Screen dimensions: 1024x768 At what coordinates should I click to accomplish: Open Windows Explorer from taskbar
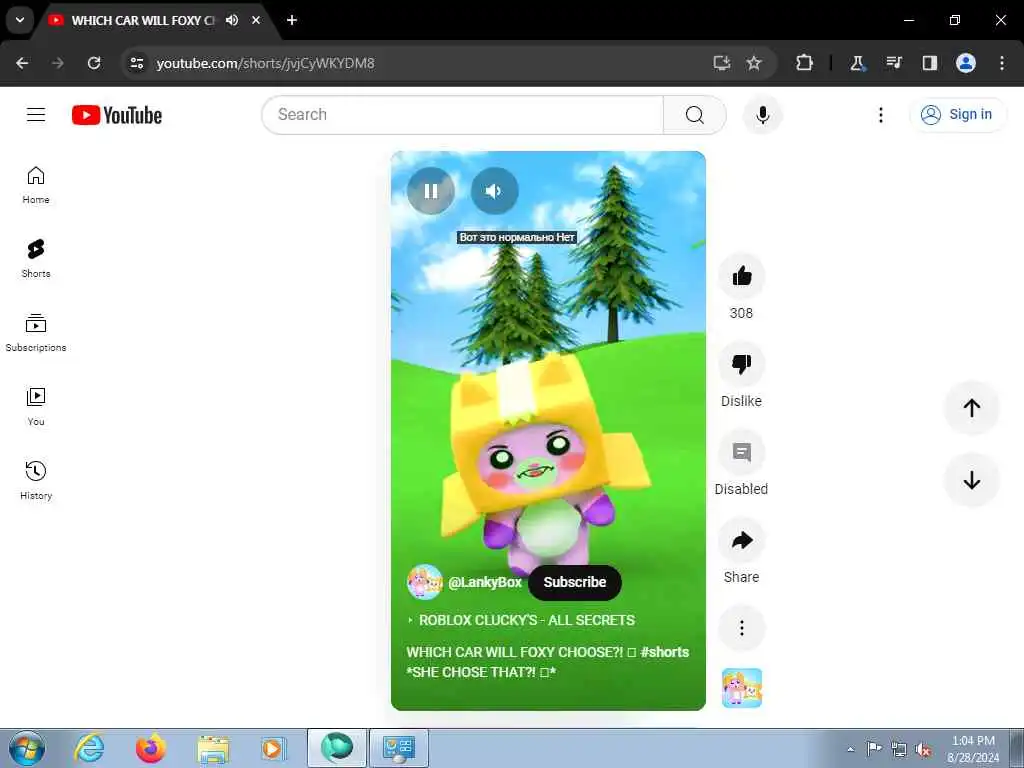[x=213, y=748]
